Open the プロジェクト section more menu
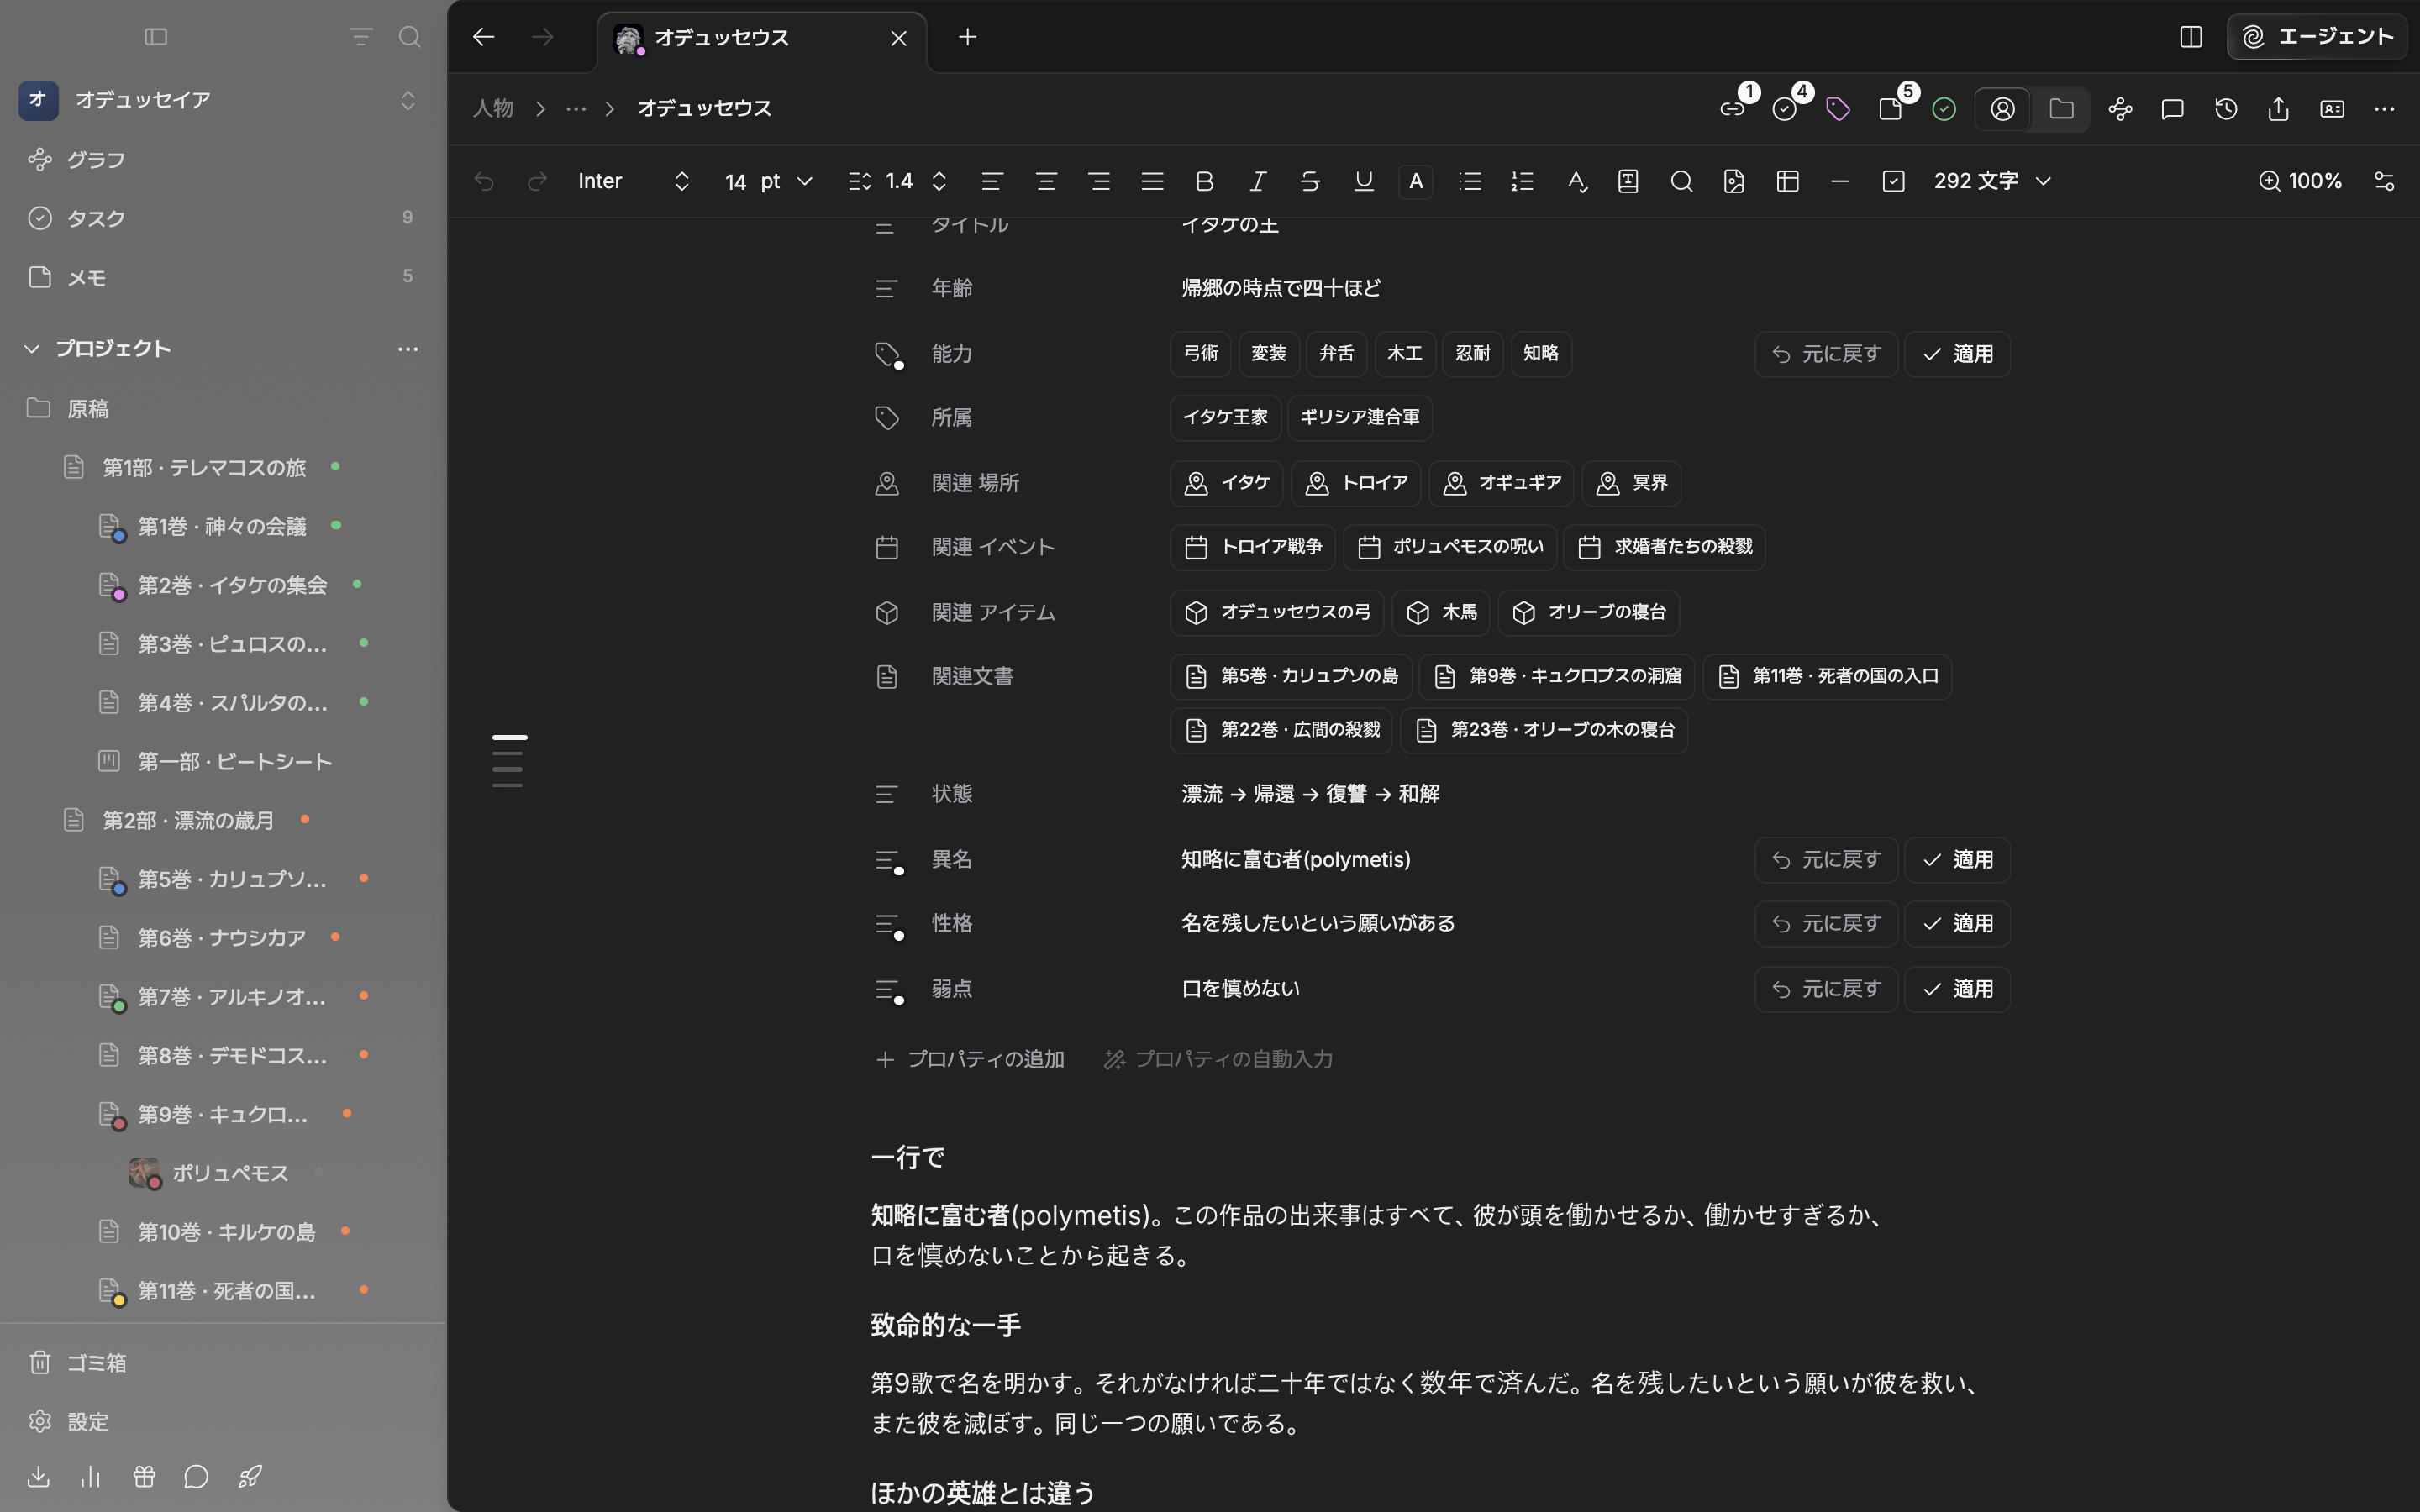 pyautogui.click(x=408, y=349)
